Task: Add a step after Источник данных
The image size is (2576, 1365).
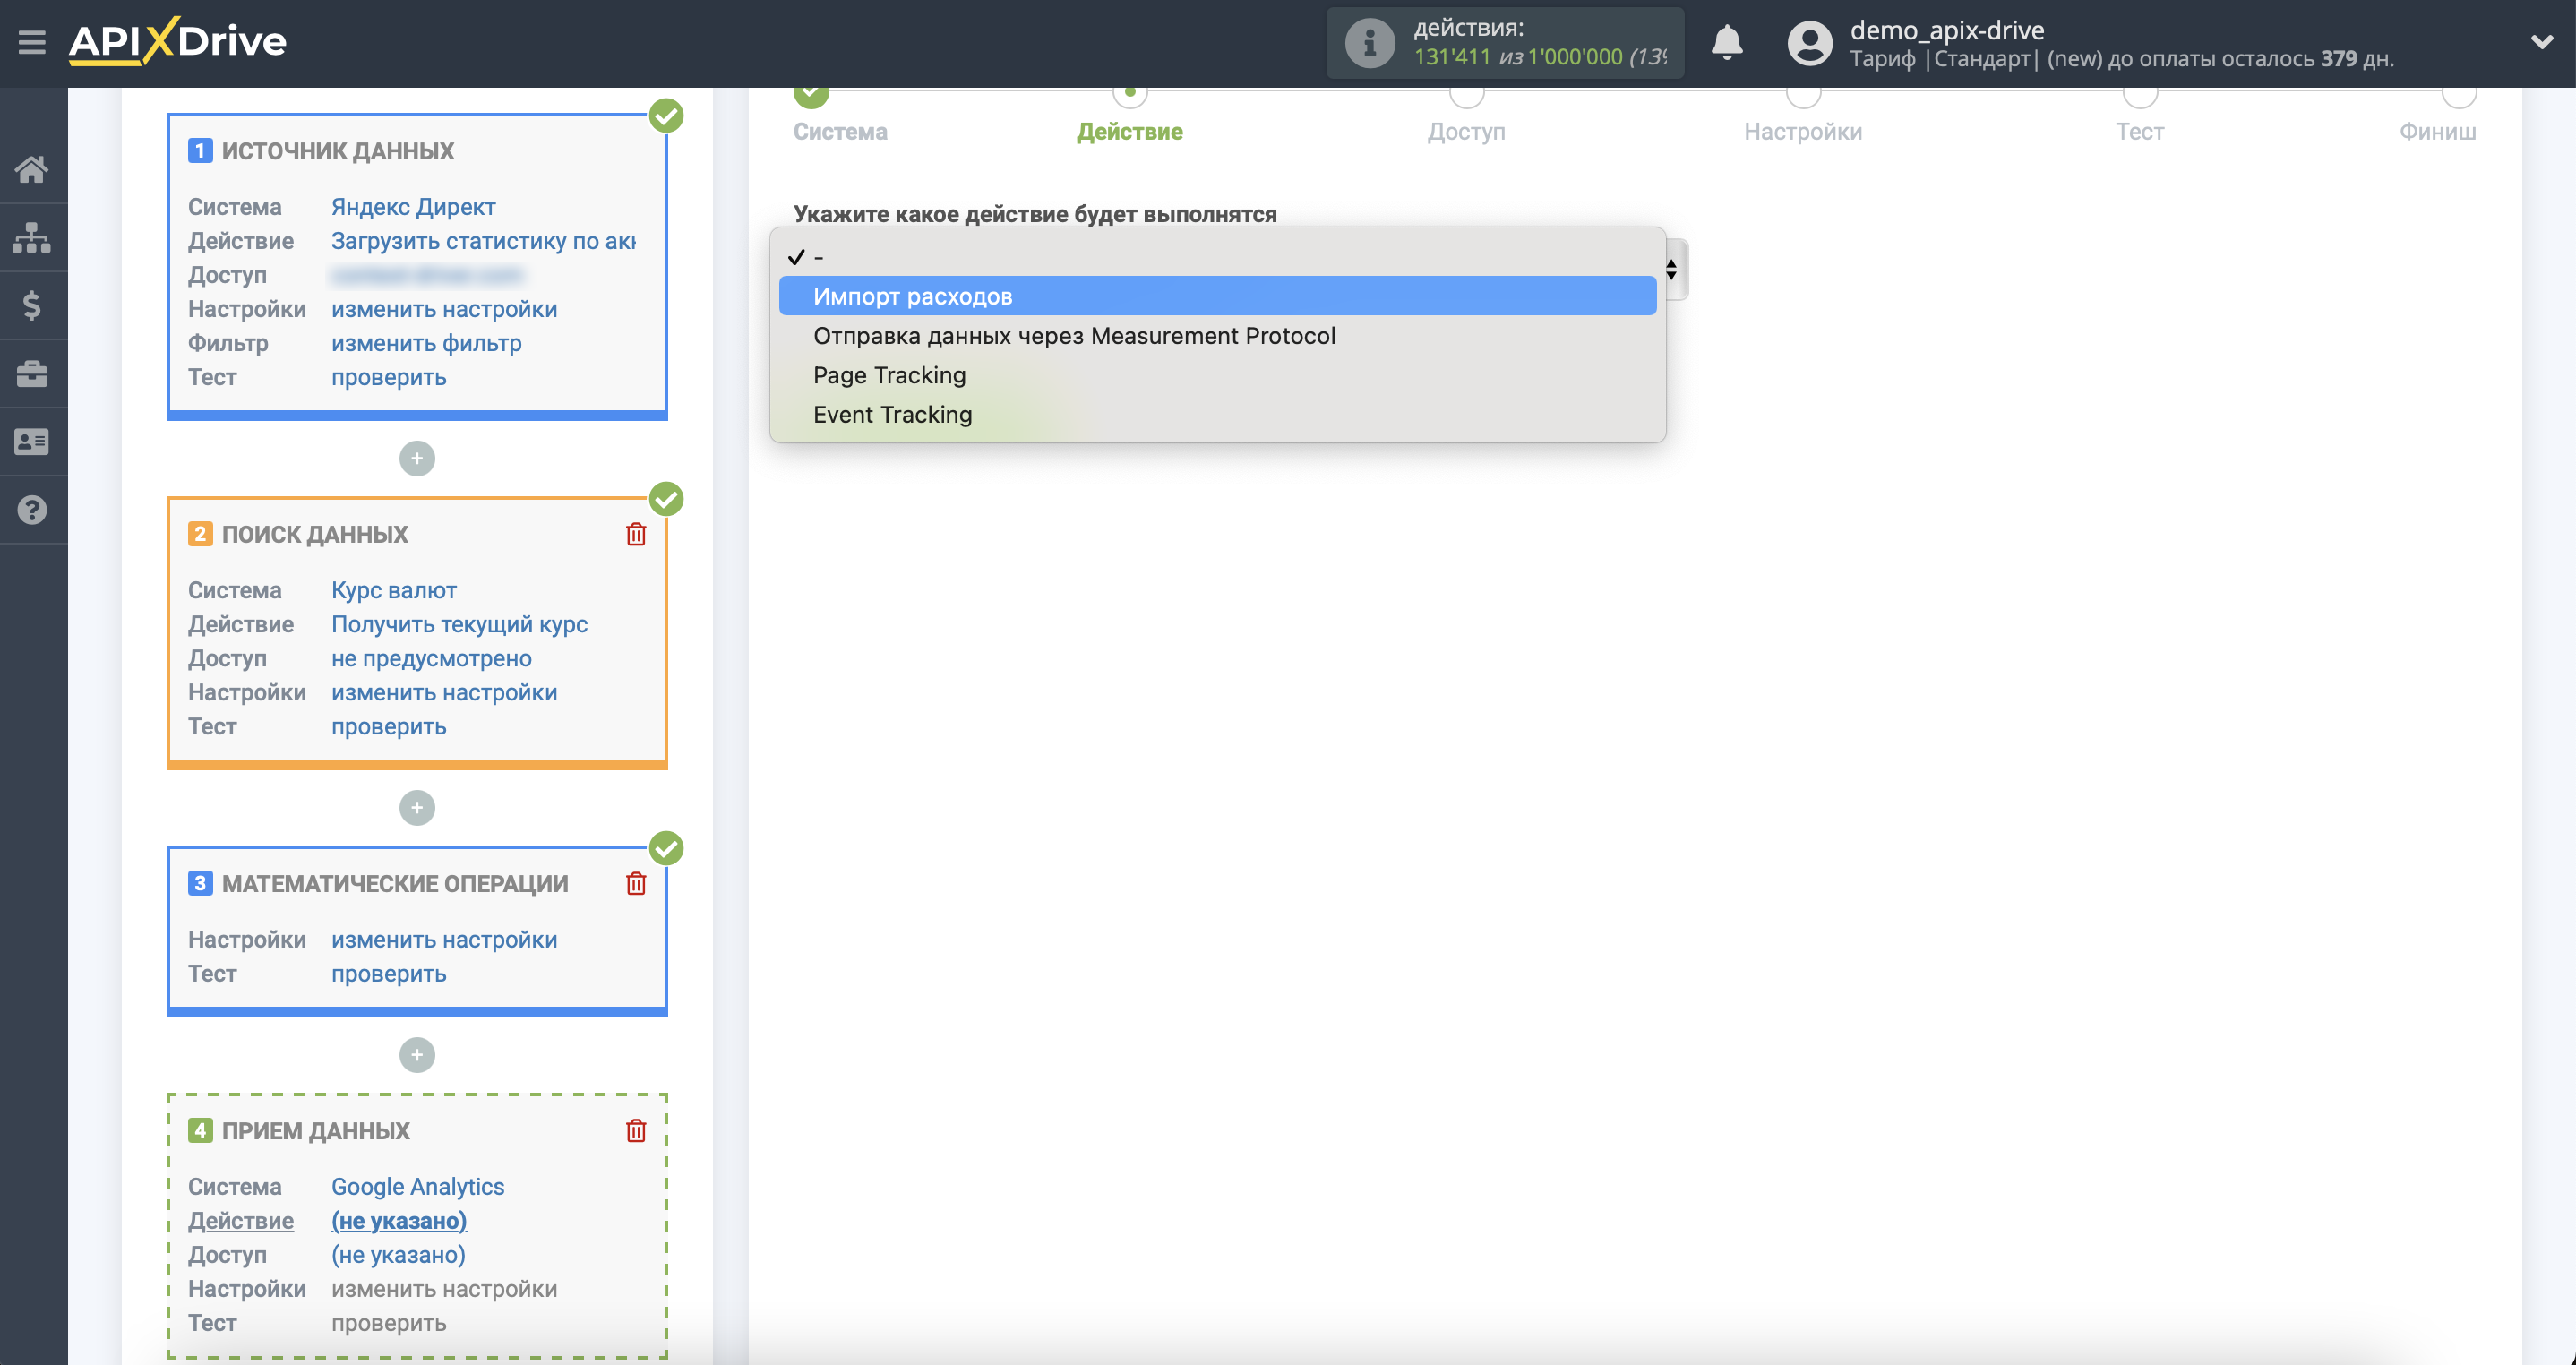Action: (417, 459)
